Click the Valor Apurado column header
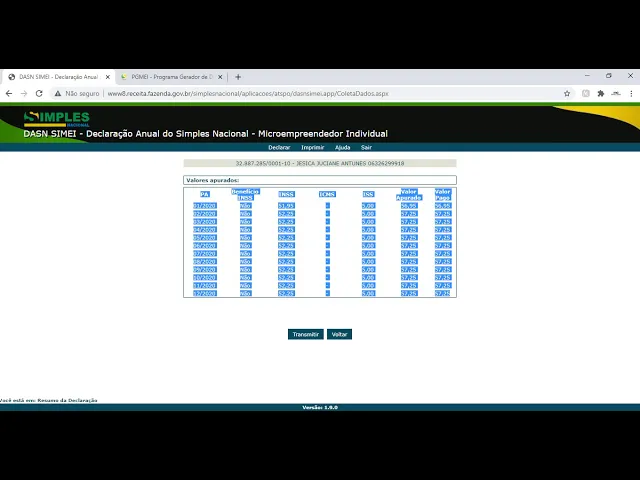Image resolution: width=640 pixels, height=480 pixels. [x=409, y=194]
